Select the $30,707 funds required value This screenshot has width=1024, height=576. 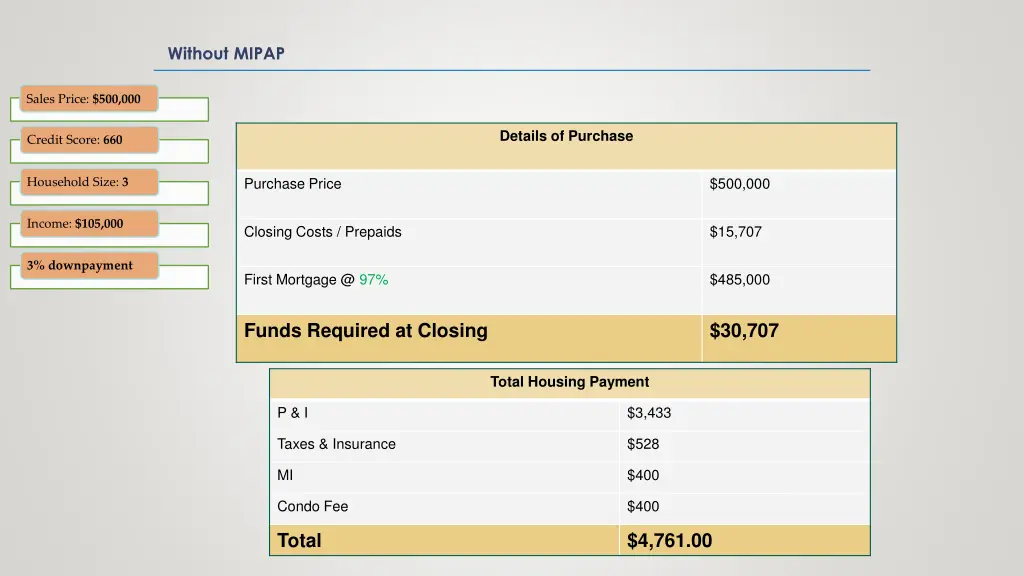pyautogui.click(x=744, y=331)
